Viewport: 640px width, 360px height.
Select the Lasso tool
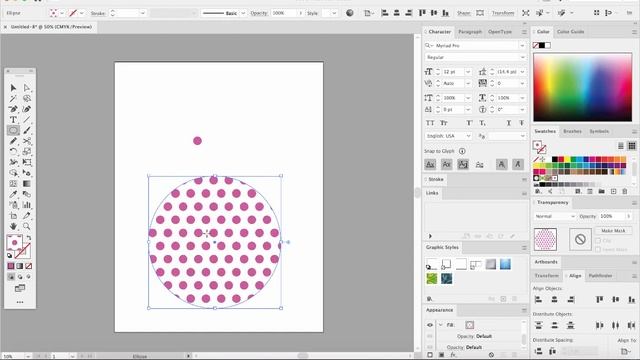click(x=27, y=98)
